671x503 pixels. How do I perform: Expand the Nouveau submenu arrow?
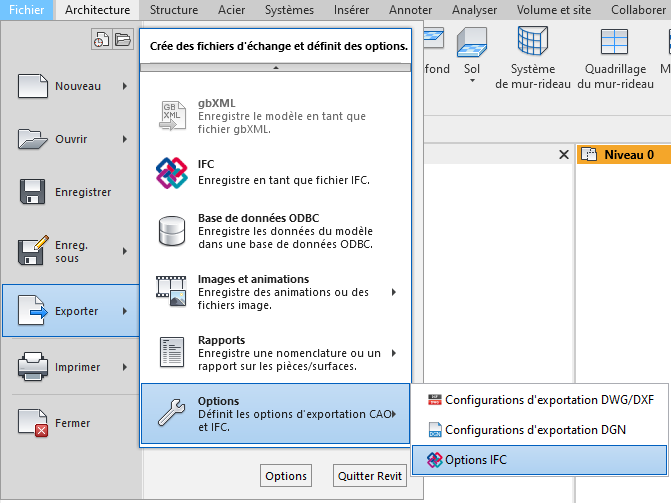pos(125,86)
